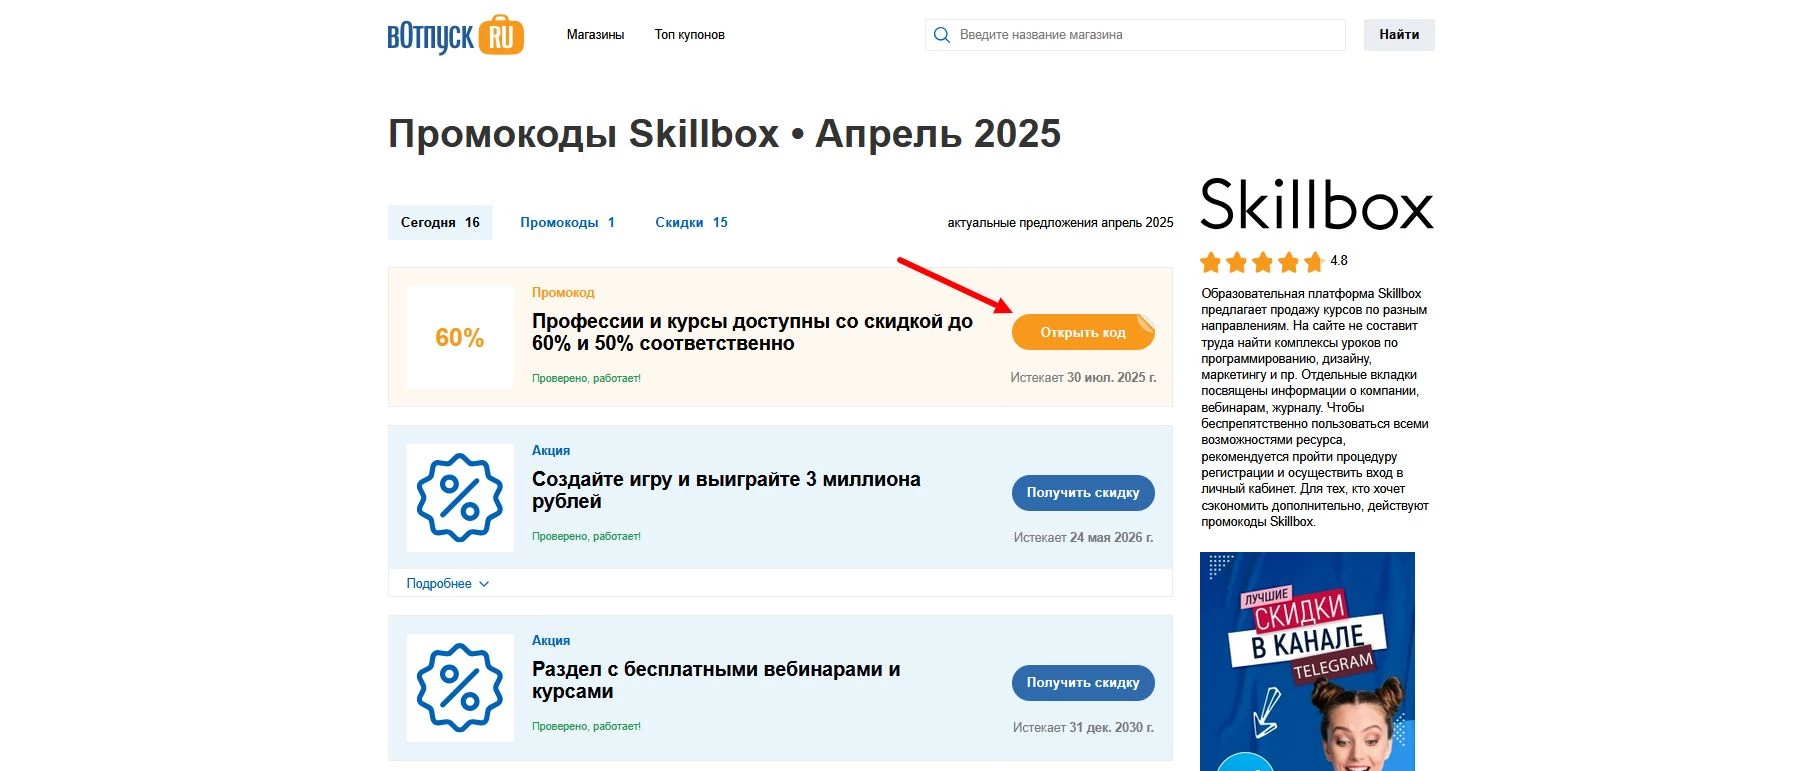Click the text Истекает 24 мая 2026 г.

tap(1083, 538)
